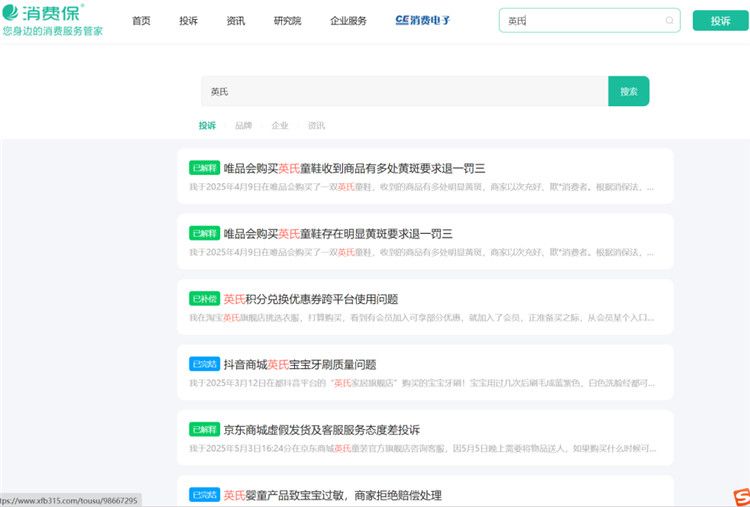
Task: Click the green 搜索 button
Action: [x=629, y=91]
